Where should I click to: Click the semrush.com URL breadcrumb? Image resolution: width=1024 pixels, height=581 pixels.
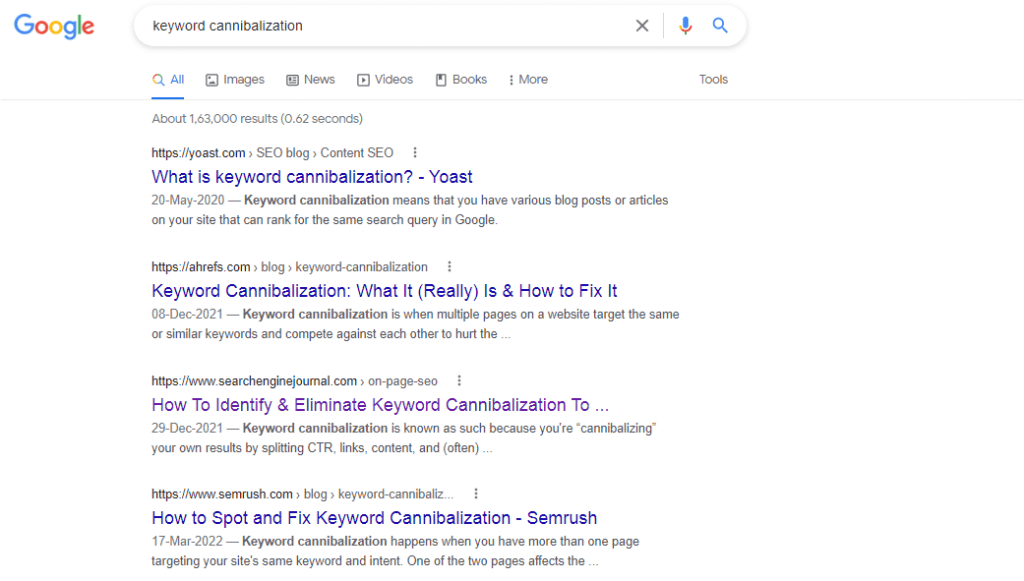pyautogui.click(x=302, y=494)
